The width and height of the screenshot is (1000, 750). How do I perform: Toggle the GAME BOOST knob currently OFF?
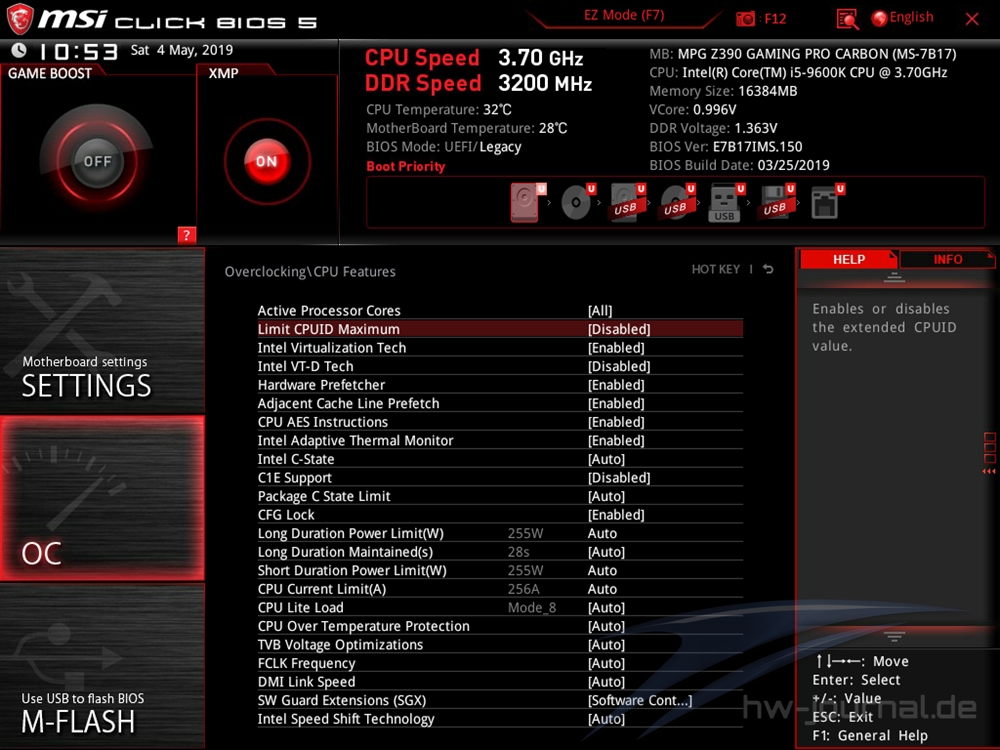pos(97,161)
